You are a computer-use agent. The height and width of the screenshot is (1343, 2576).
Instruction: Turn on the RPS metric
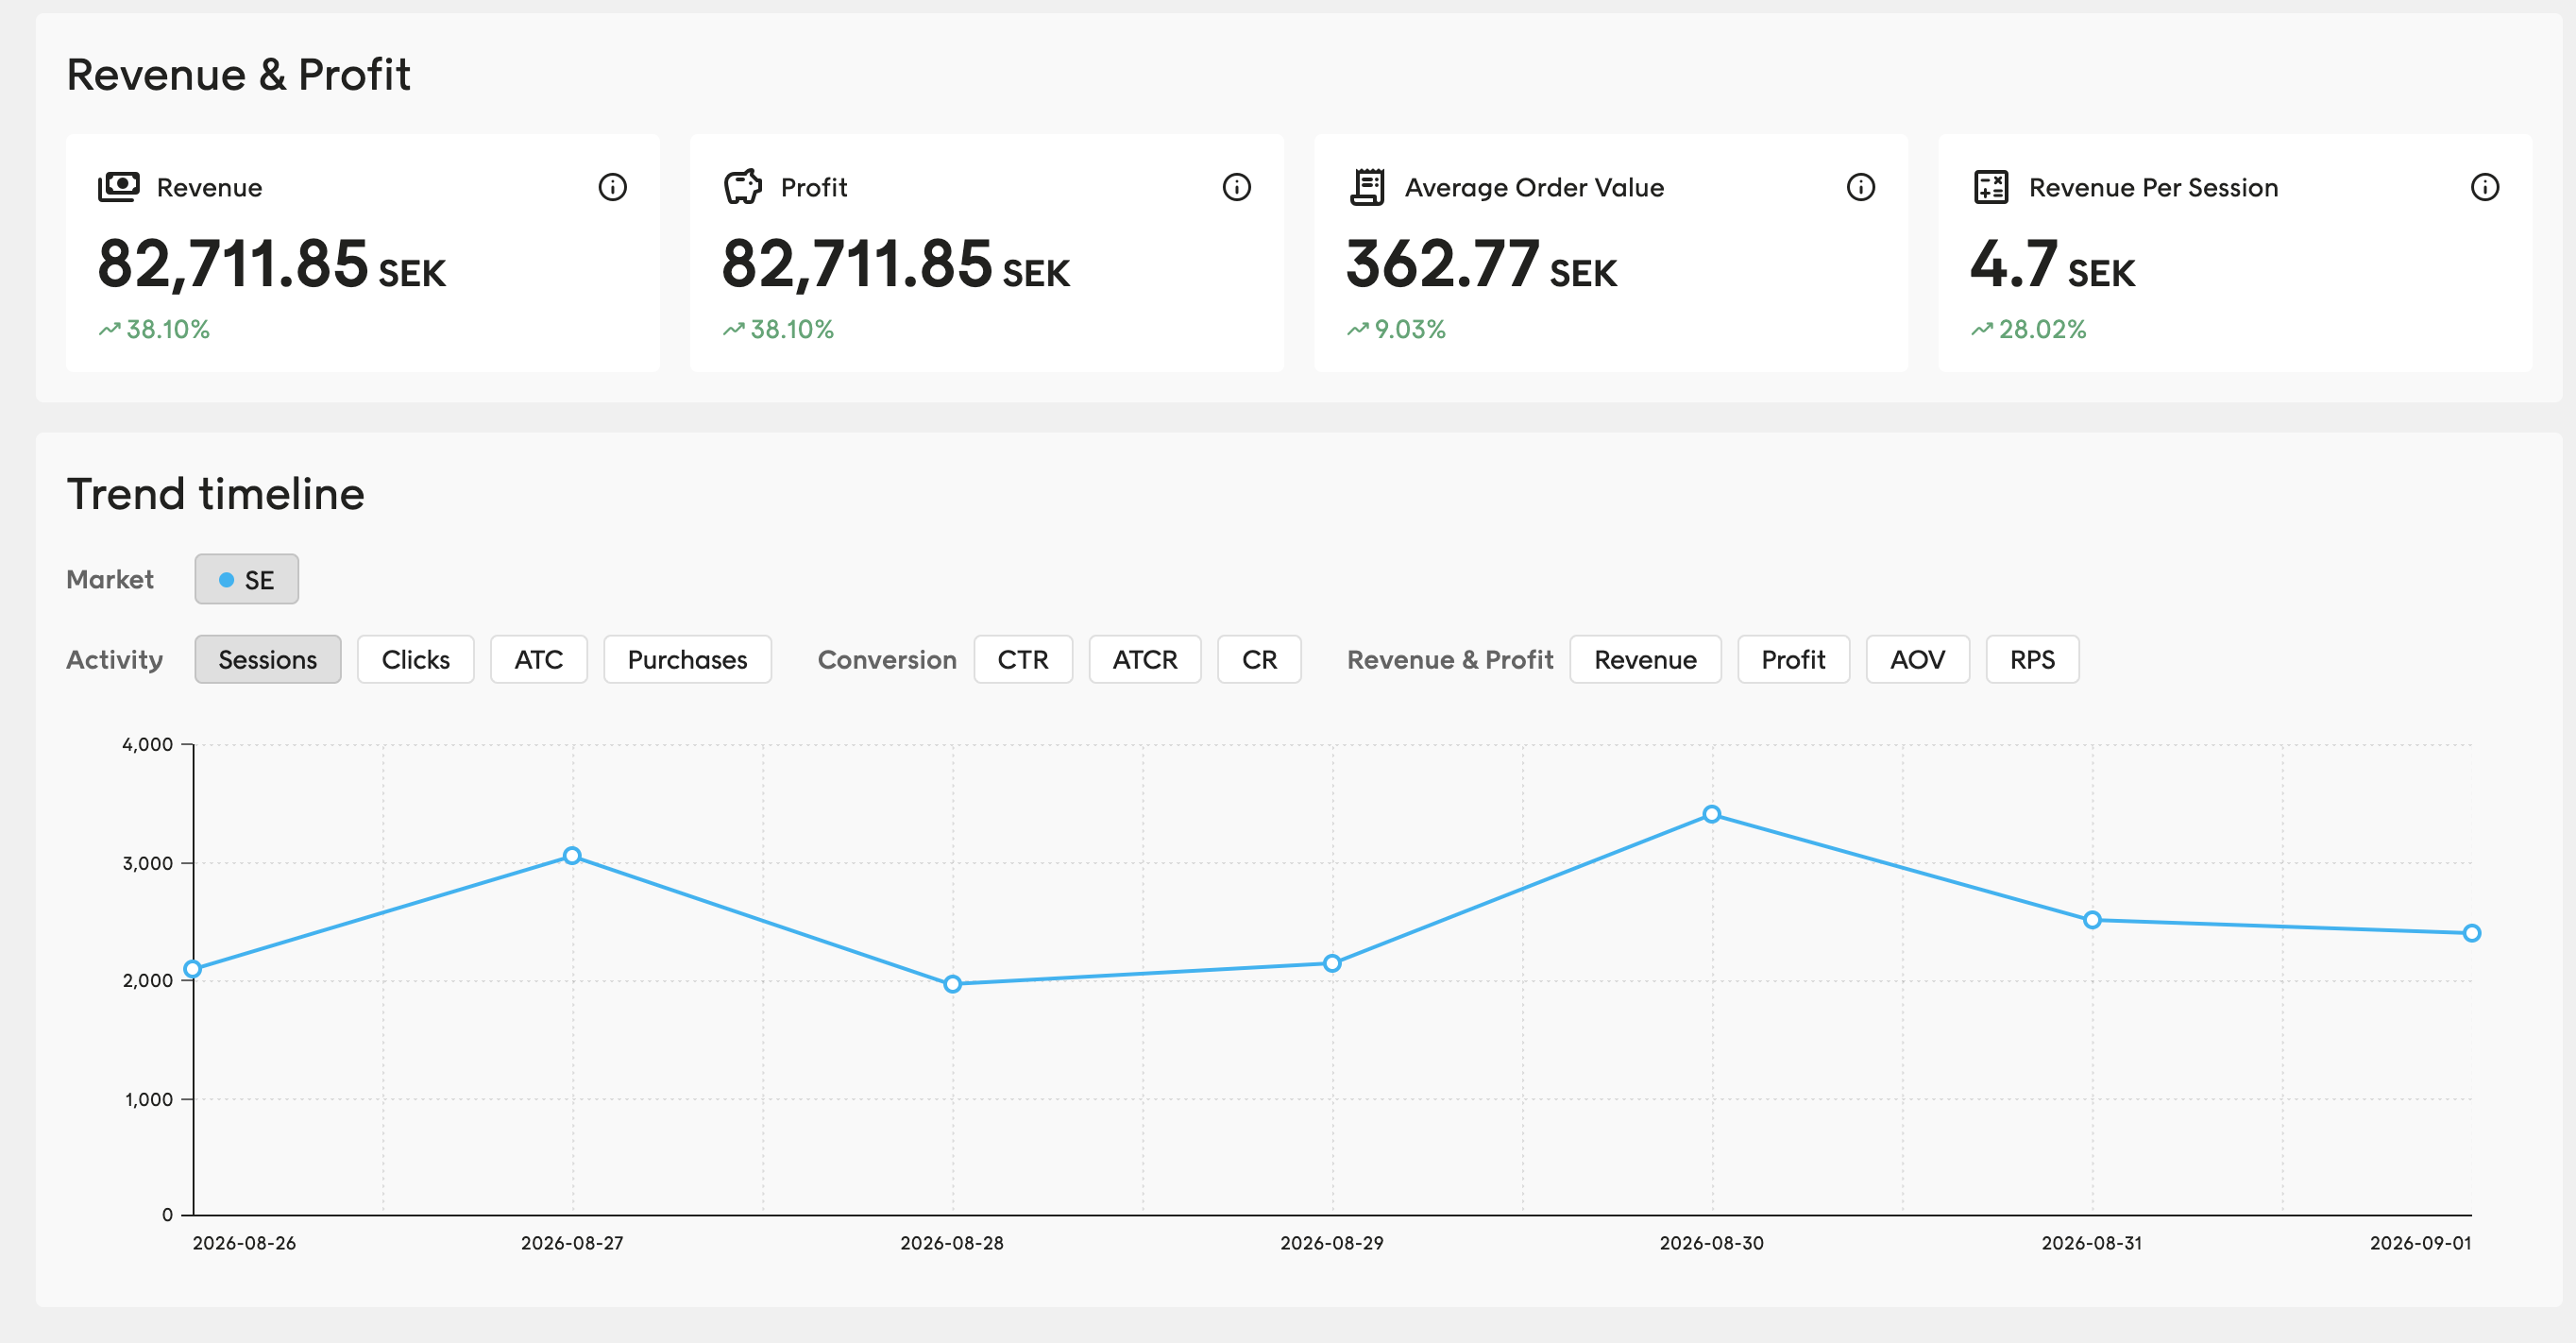coord(2032,659)
